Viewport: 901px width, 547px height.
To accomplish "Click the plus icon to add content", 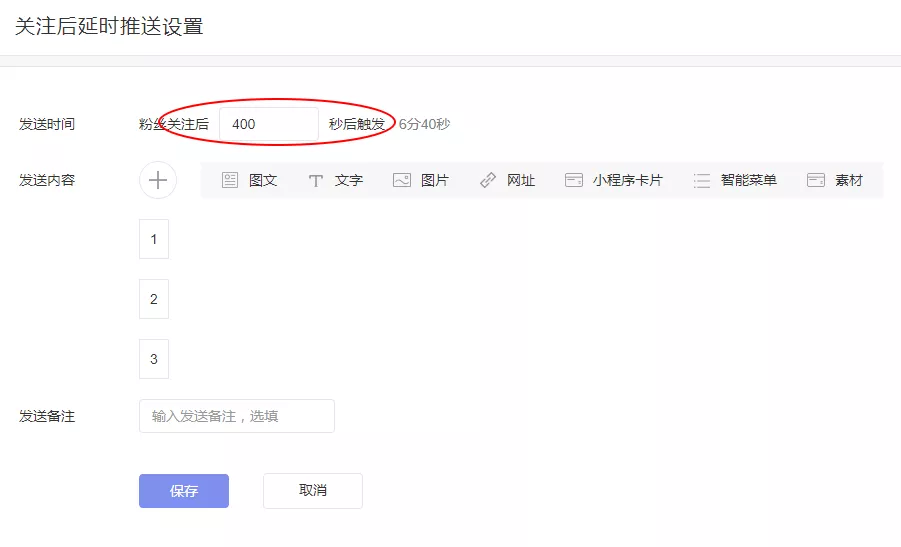I will pyautogui.click(x=158, y=180).
